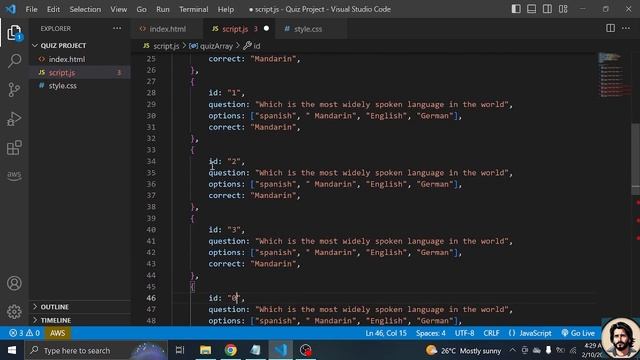This screenshot has width=640, height=360.
Task: Open errors and warnings in status bar
Action: click(x=24, y=333)
